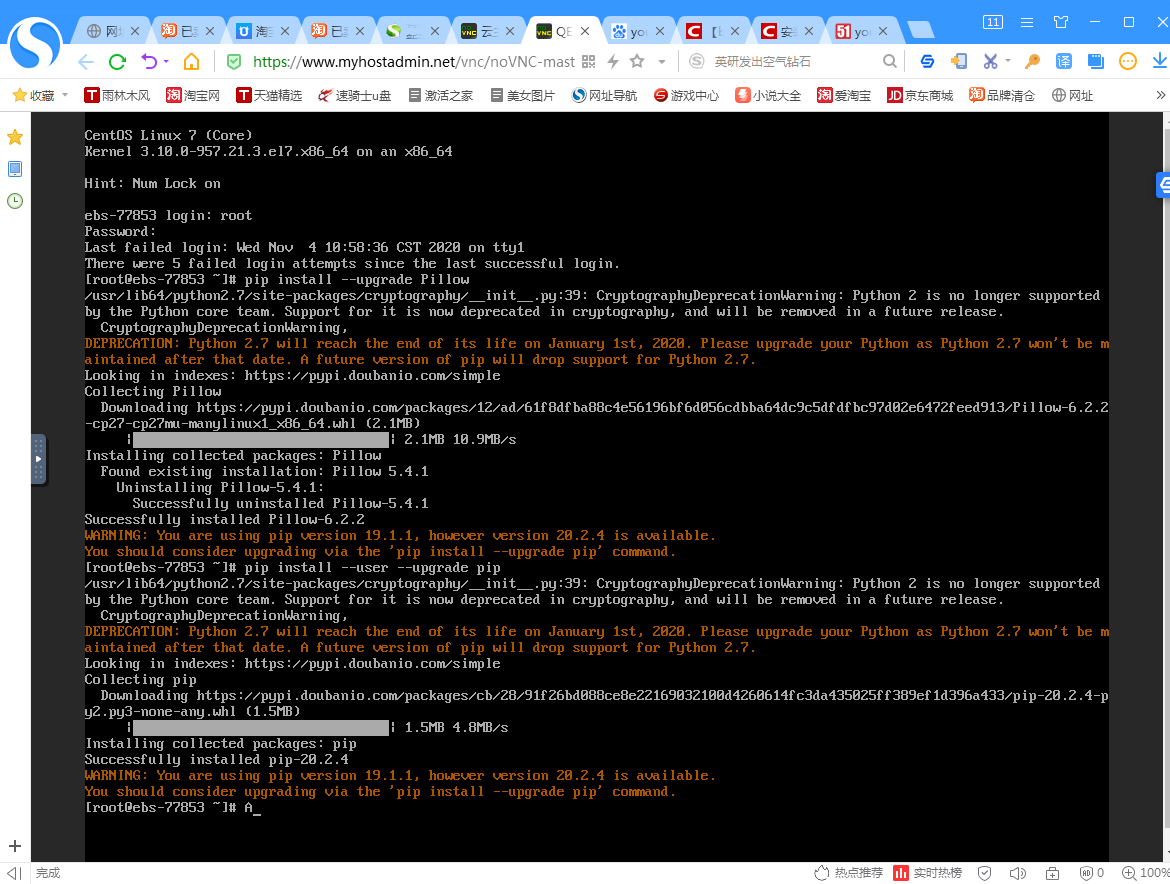This screenshot has height=884, width=1170.
Task: Open the QR code icon in address bar
Action: point(589,61)
